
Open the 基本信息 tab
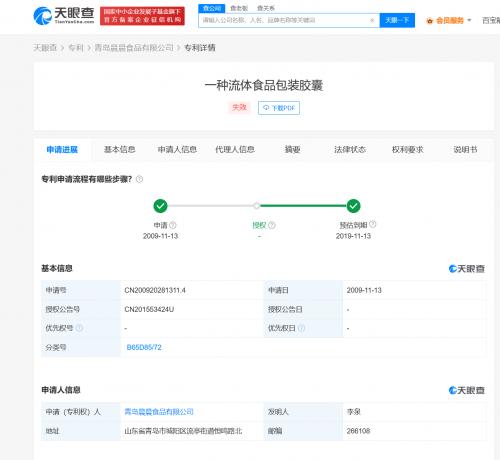pyautogui.click(x=119, y=149)
